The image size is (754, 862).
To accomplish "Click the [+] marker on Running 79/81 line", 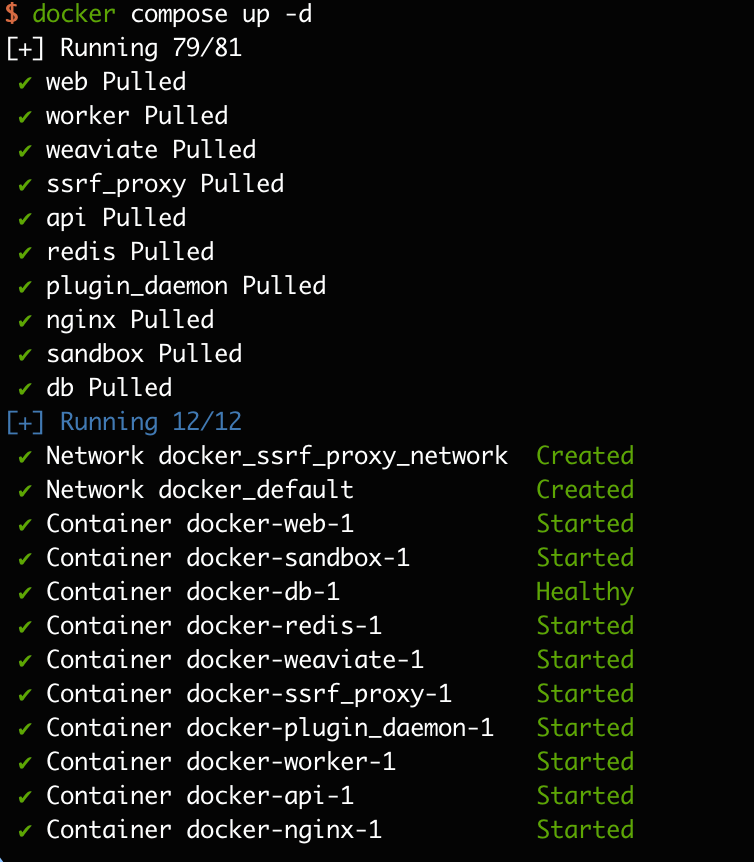I will coord(25,48).
